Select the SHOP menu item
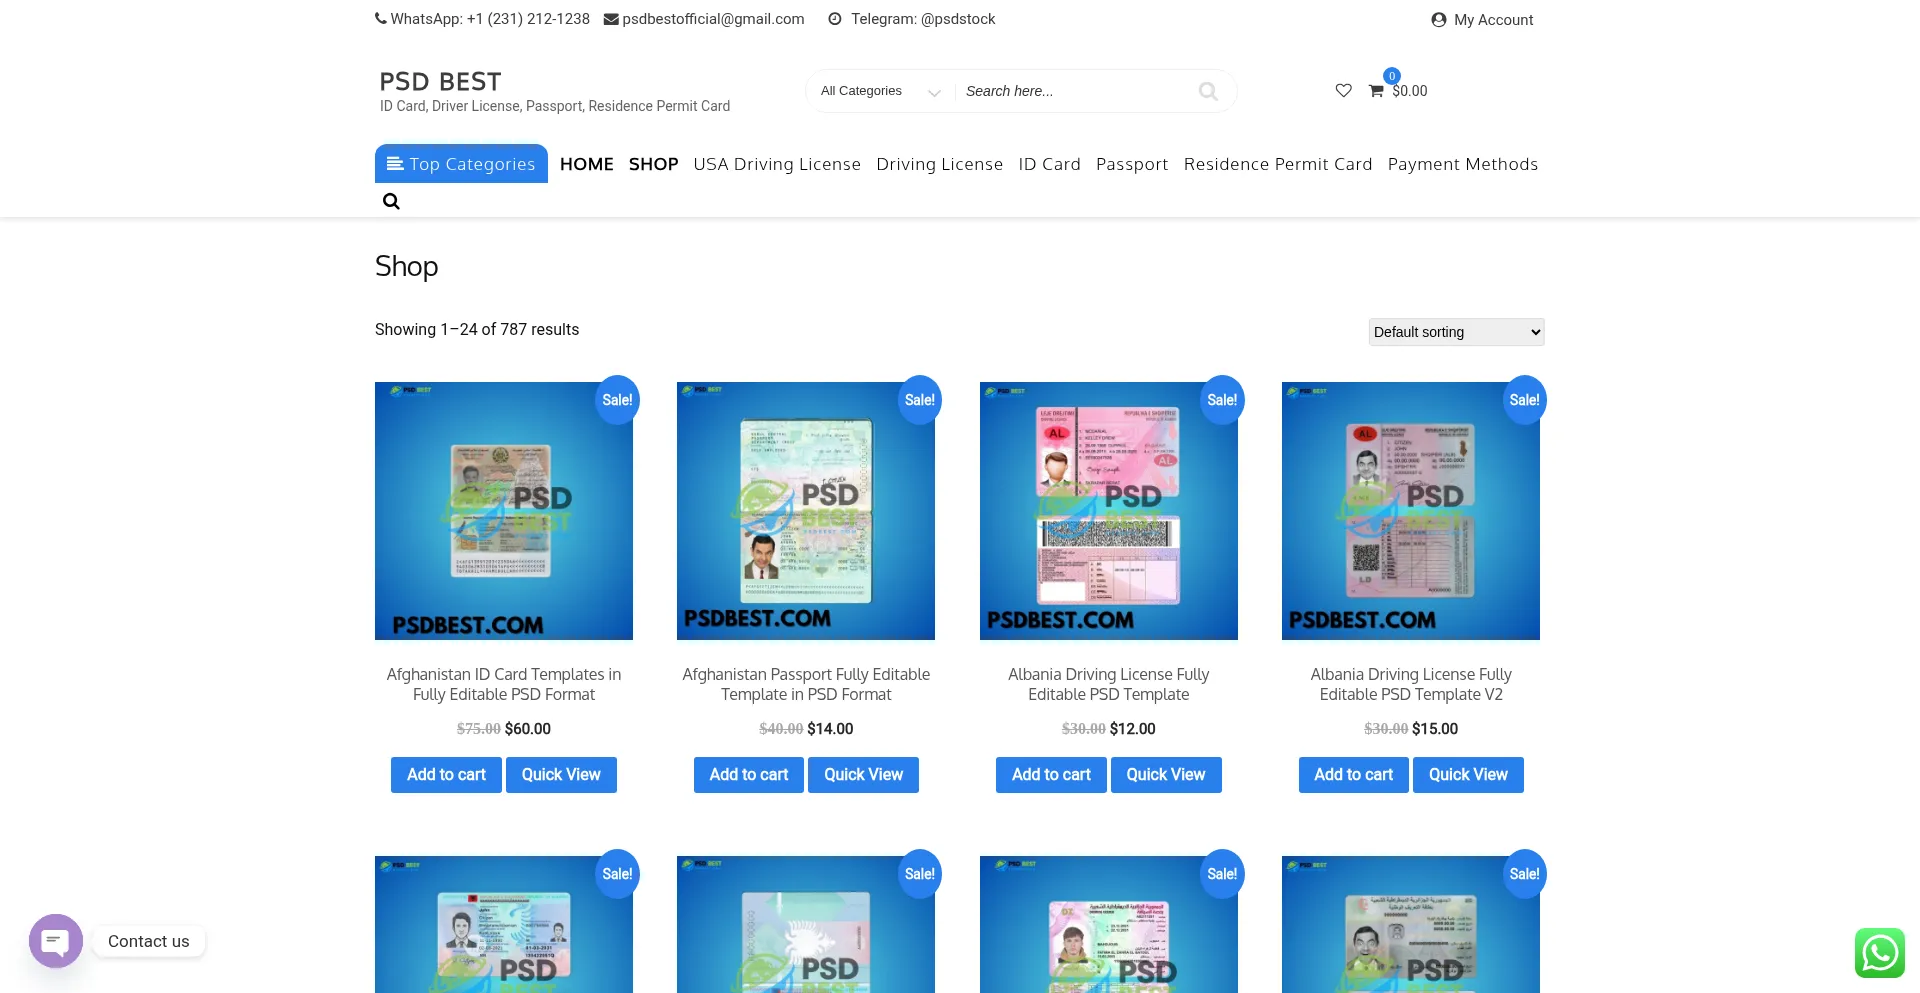 [x=653, y=164]
